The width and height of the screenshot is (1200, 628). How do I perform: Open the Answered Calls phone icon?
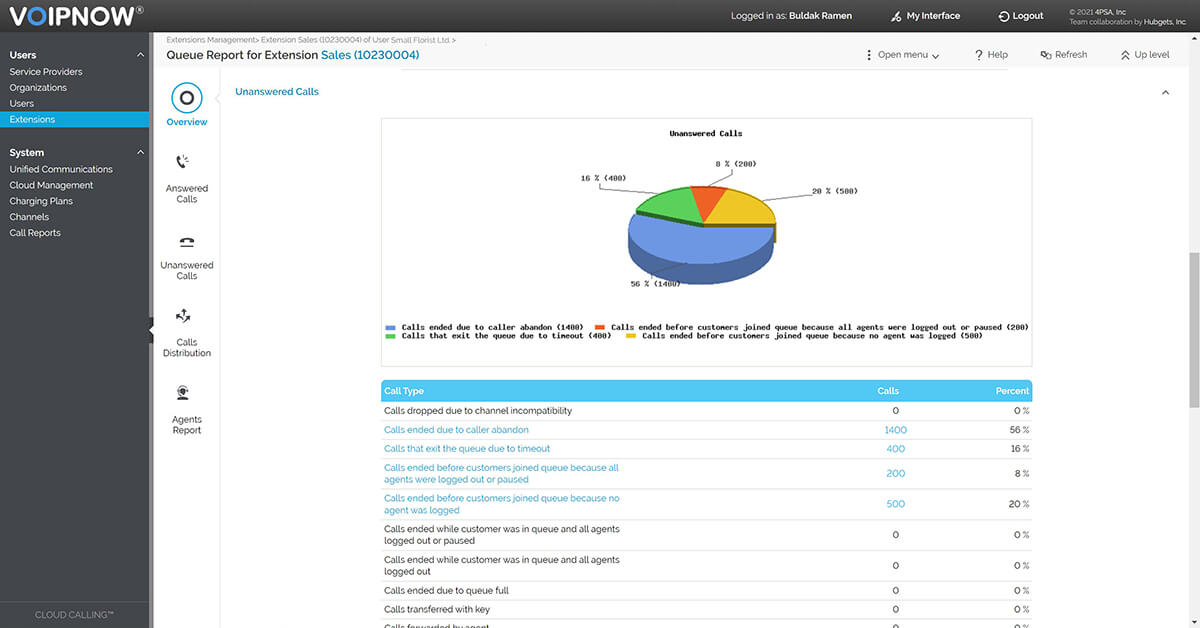click(x=183, y=162)
